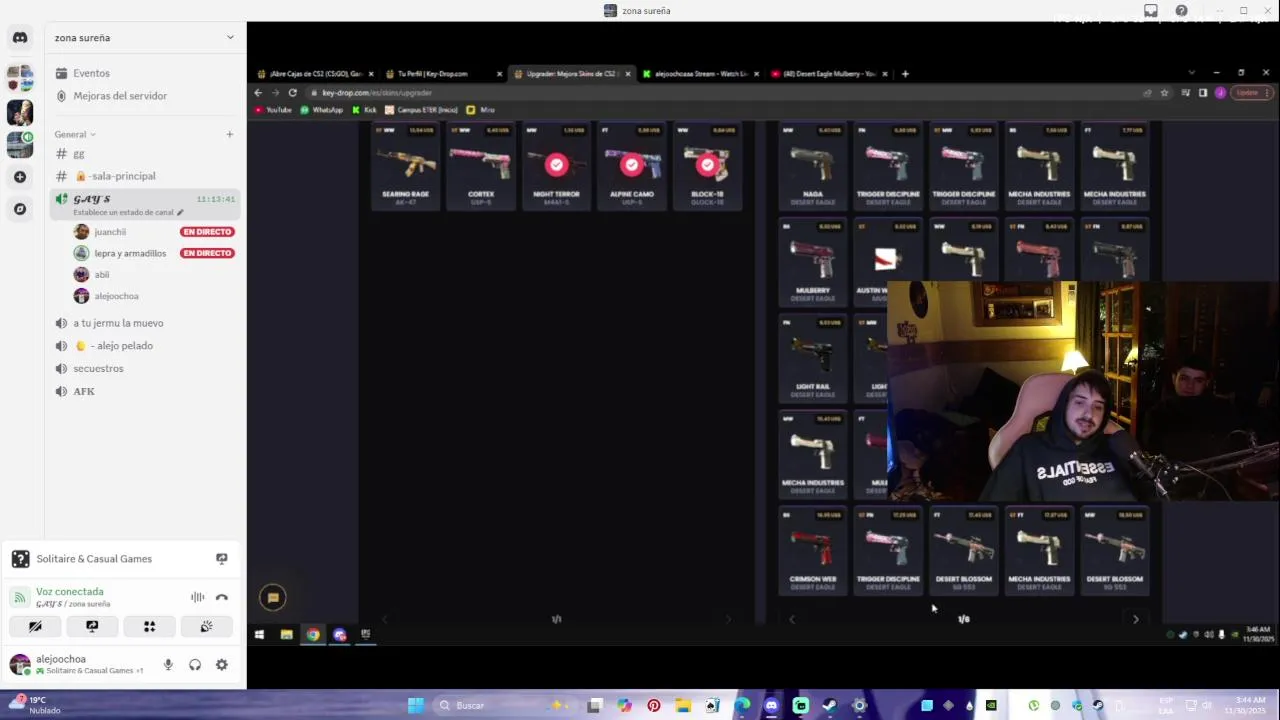This screenshot has width=1280, height=720.
Task: Switch to the 'Abre Cajas de CS2' tab in streamed browser
Action: click(x=313, y=74)
